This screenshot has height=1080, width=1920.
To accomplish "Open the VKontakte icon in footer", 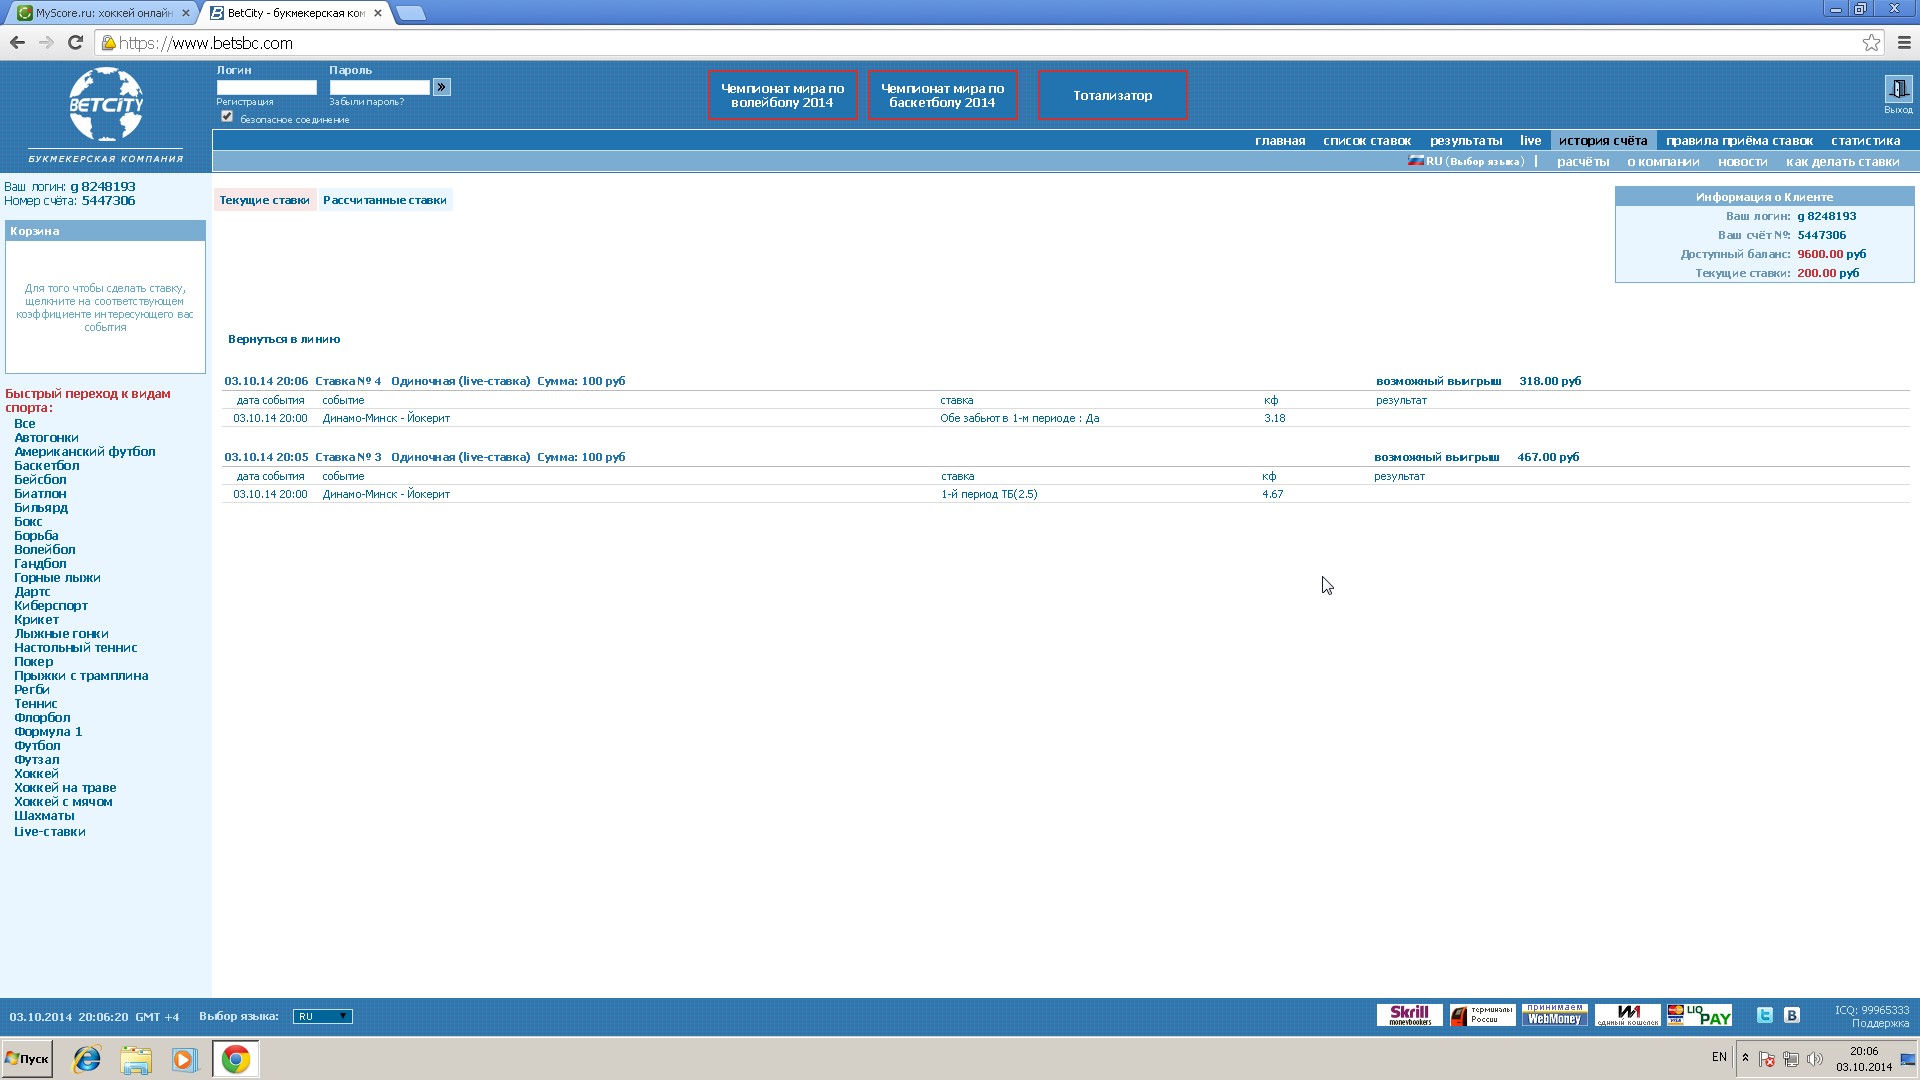I will click(1792, 1016).
